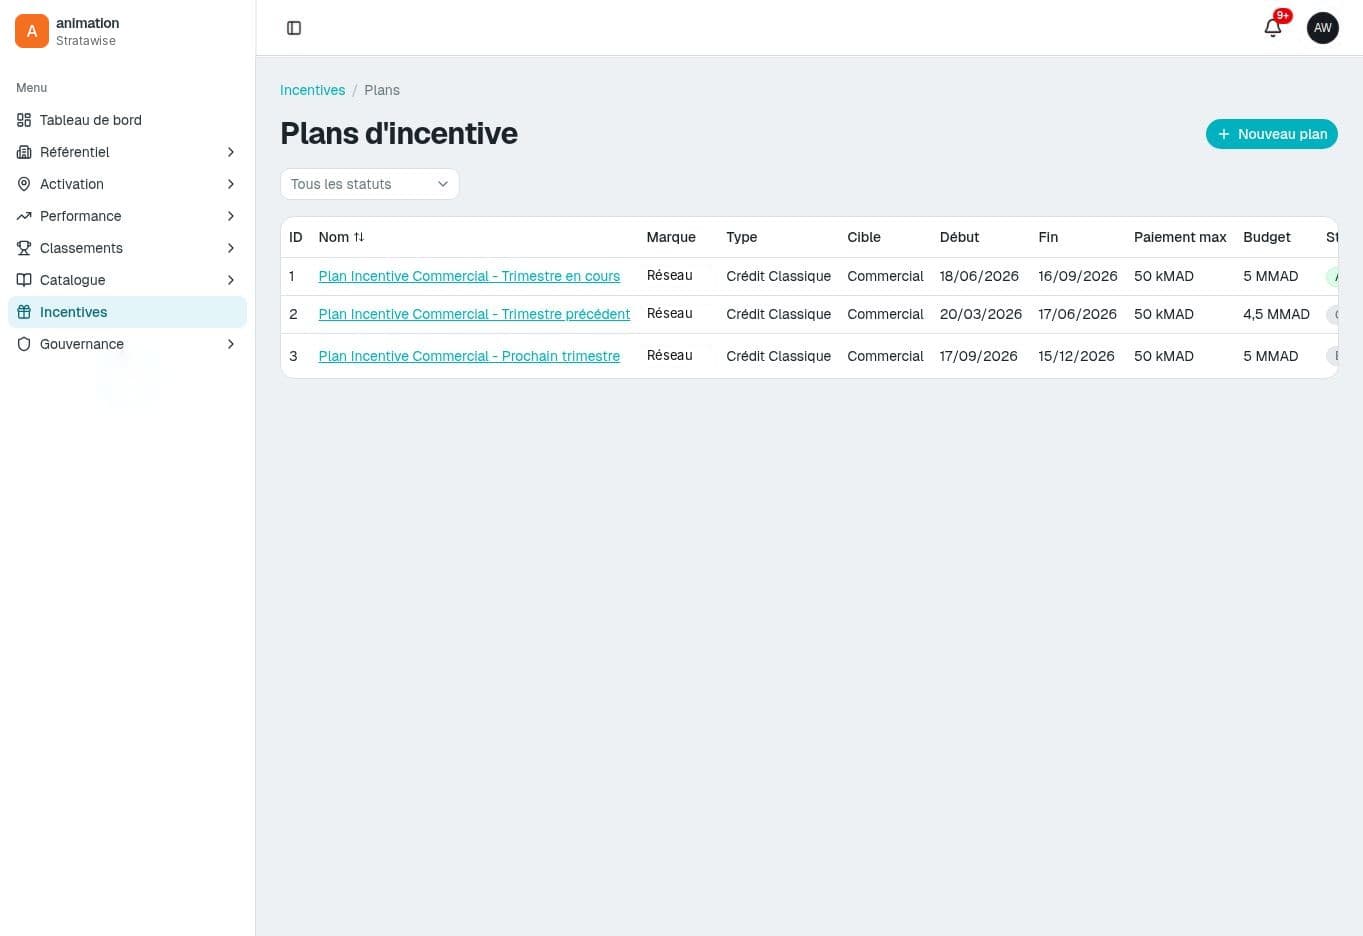The image size is (1363, 936).
Task: Click the Classements trophy icon
Action: [24, 248]
